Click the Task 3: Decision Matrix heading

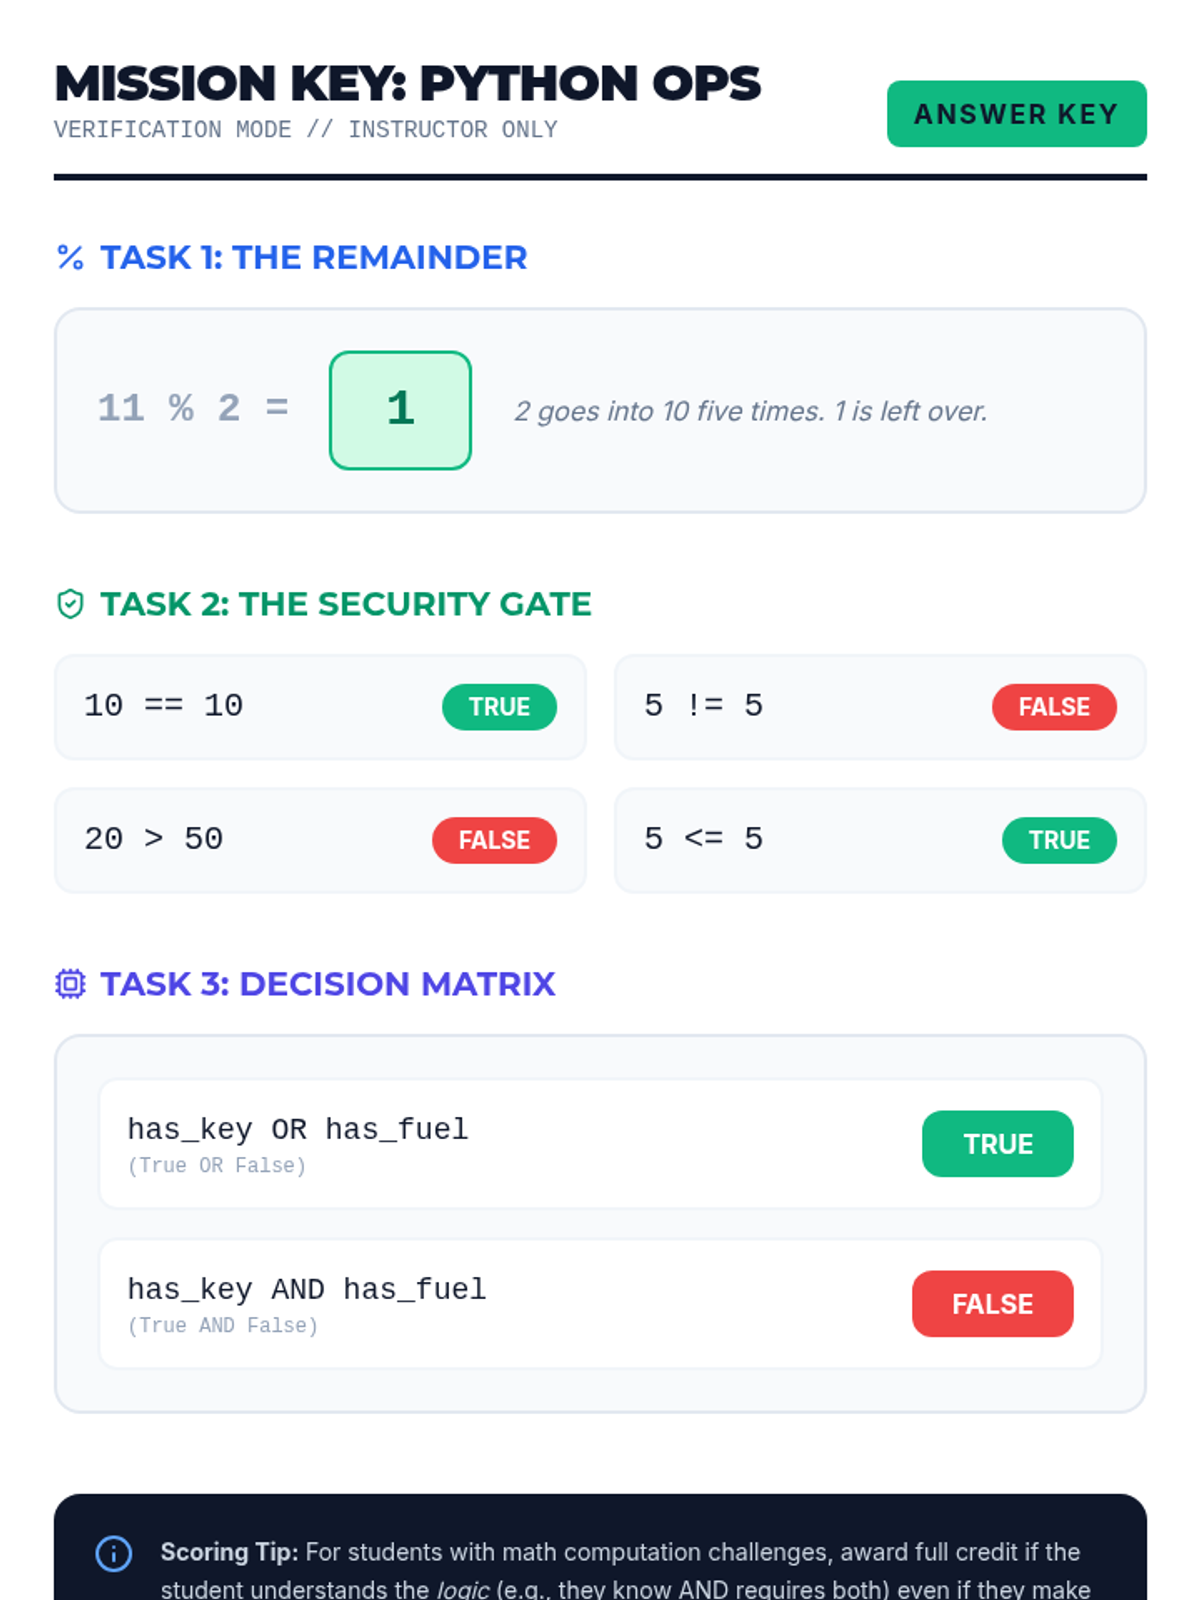click(x=328, y=984)
